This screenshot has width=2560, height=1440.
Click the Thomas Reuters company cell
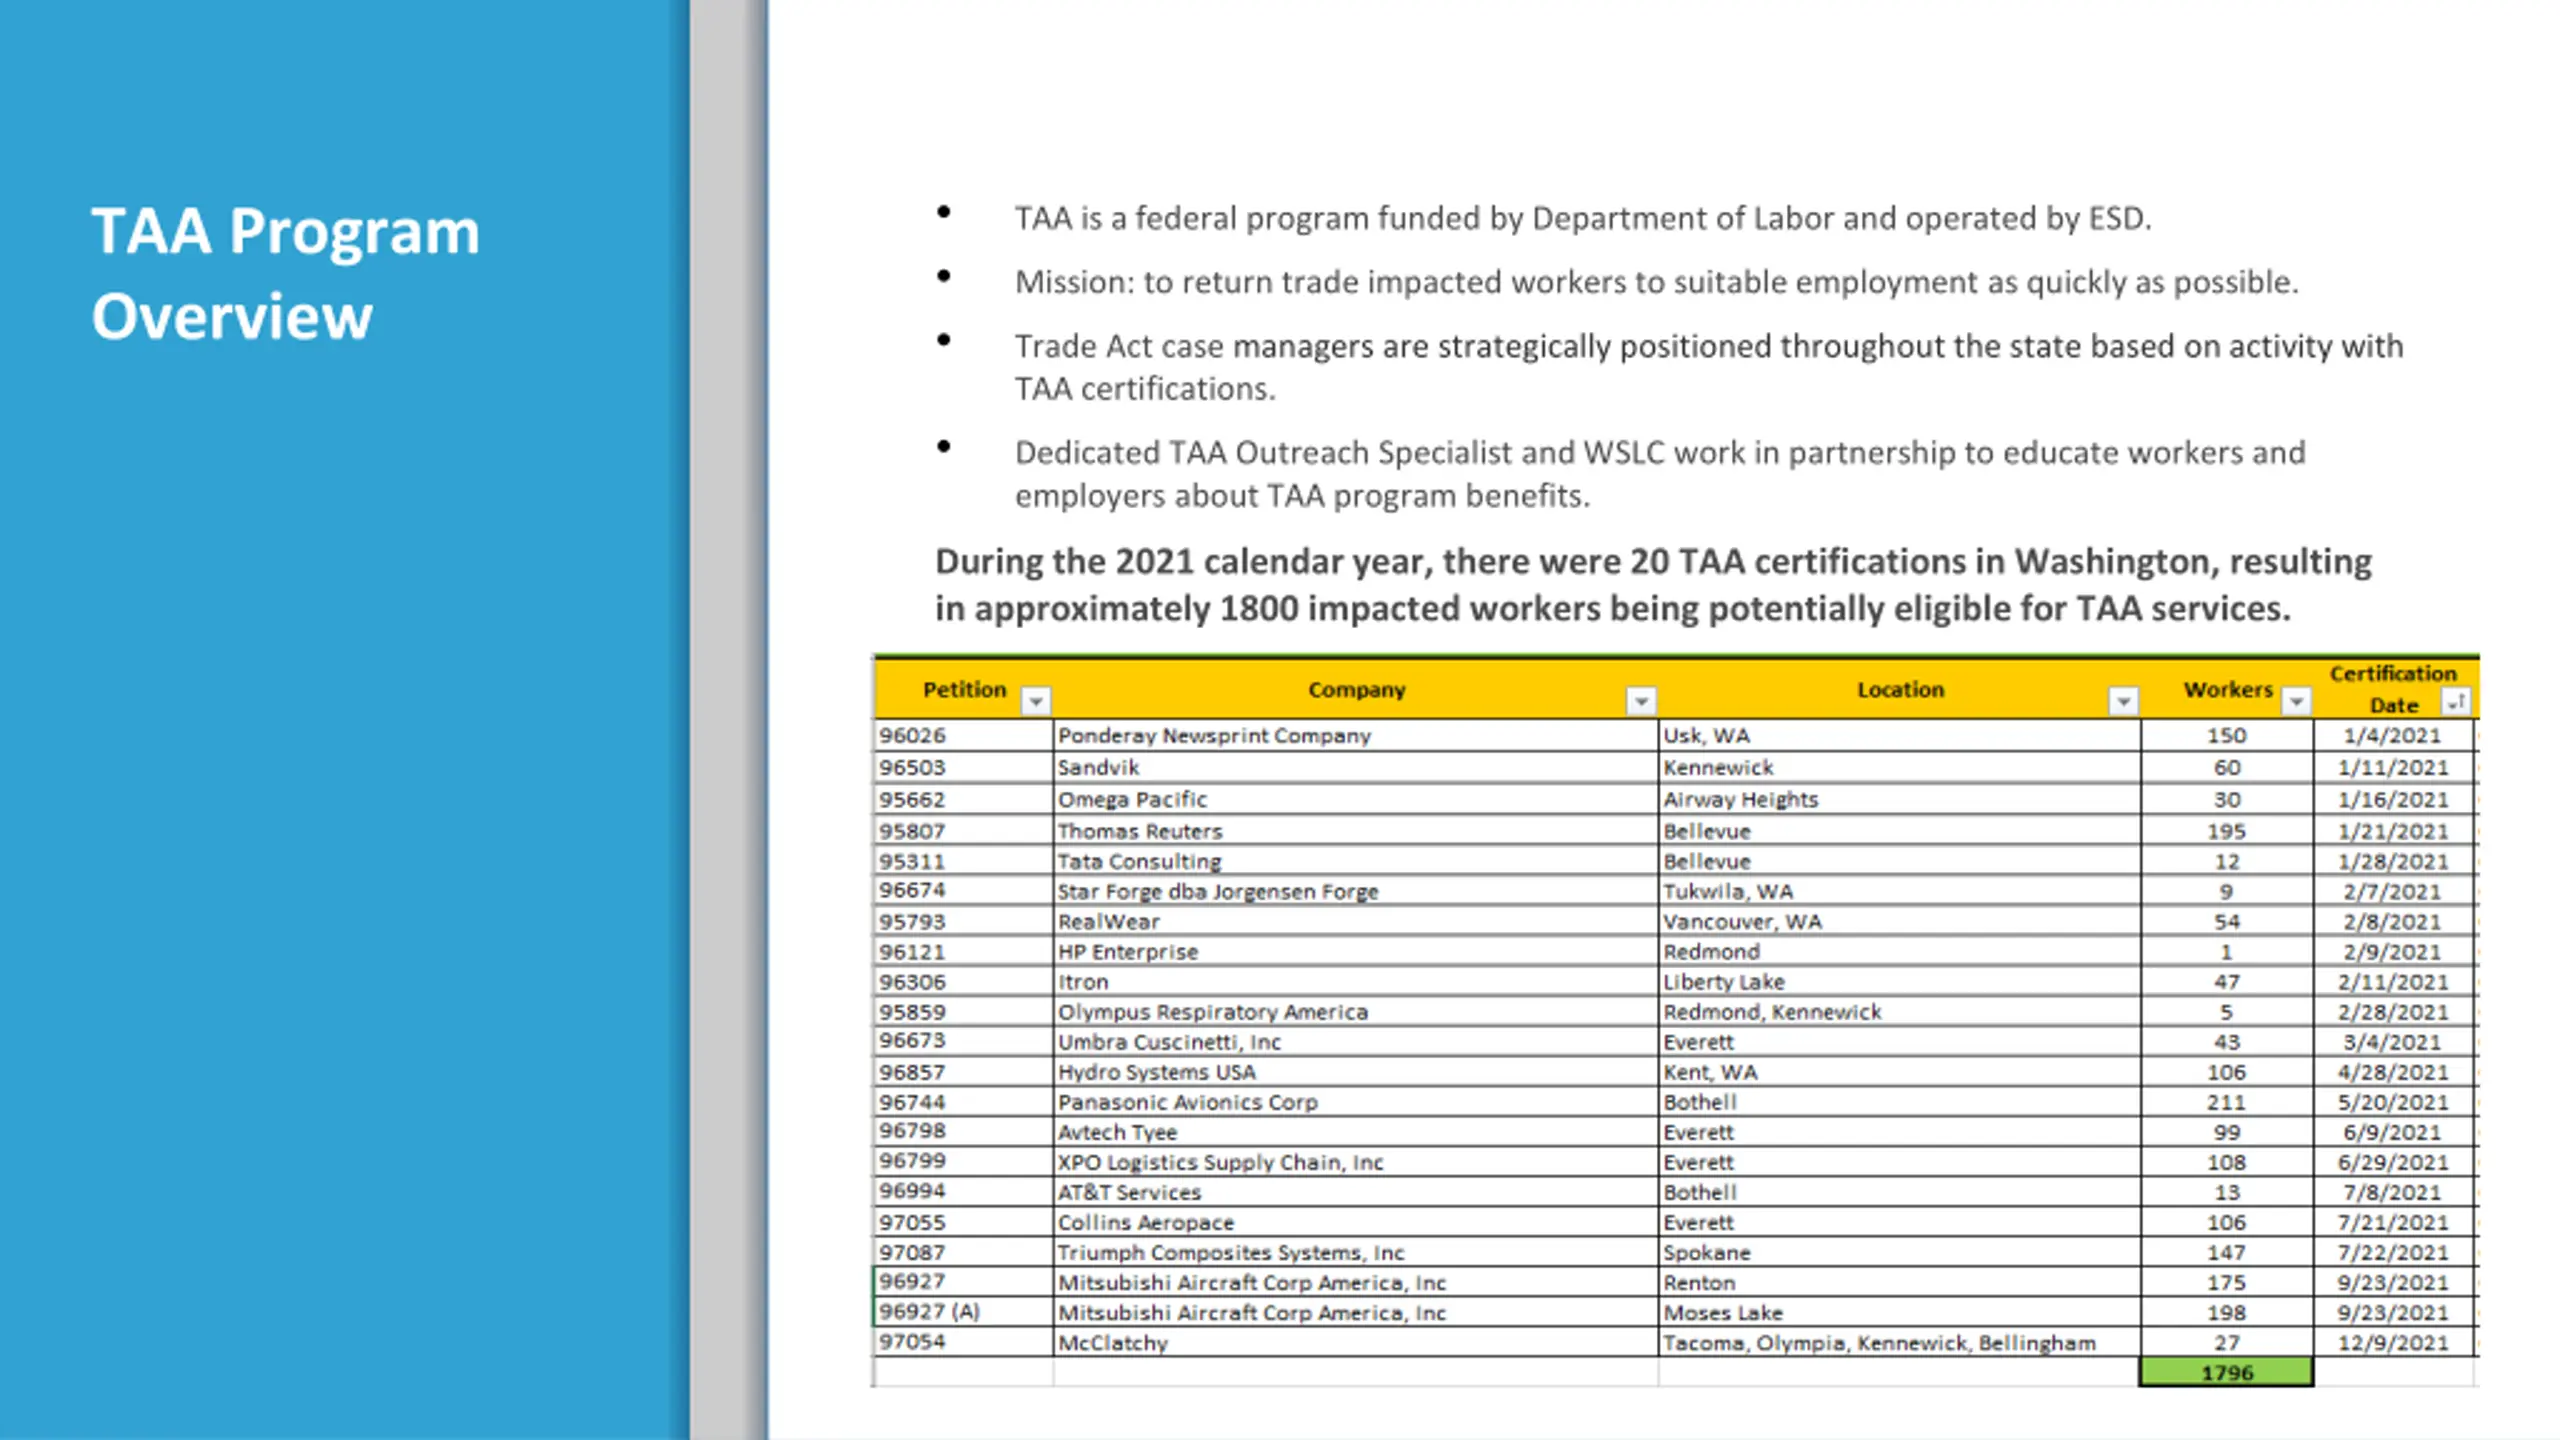click(1356, 831)
